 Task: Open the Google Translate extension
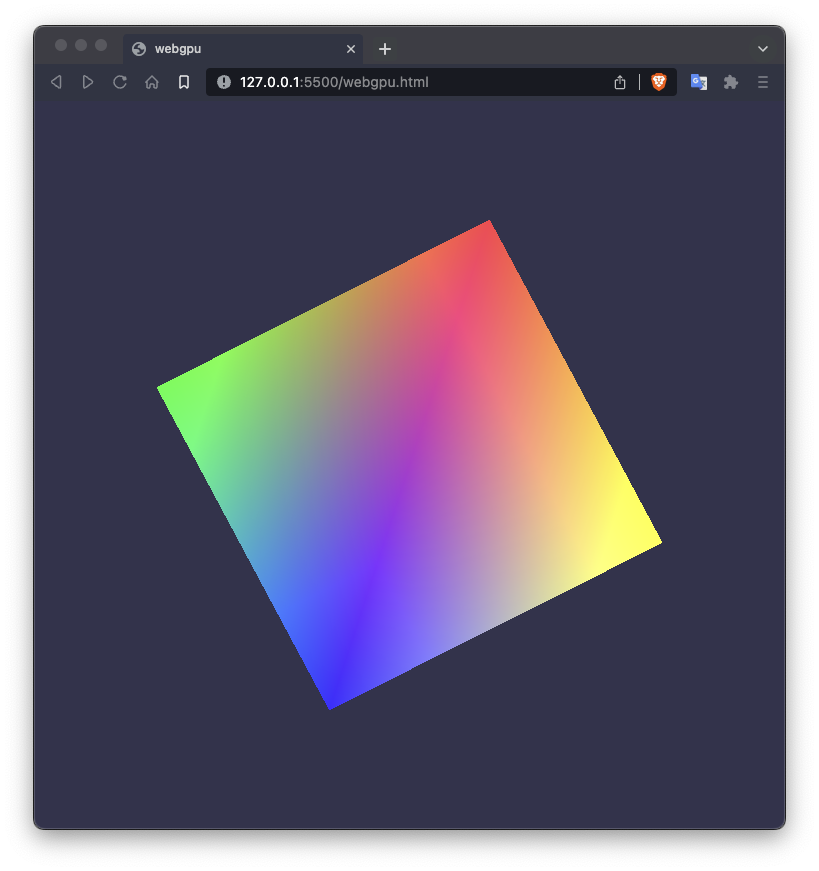pos(698,82)
